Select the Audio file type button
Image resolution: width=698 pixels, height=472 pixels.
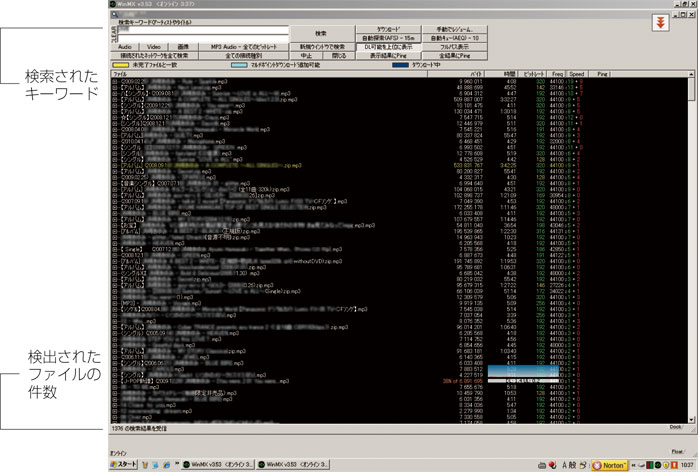(125, 47)
